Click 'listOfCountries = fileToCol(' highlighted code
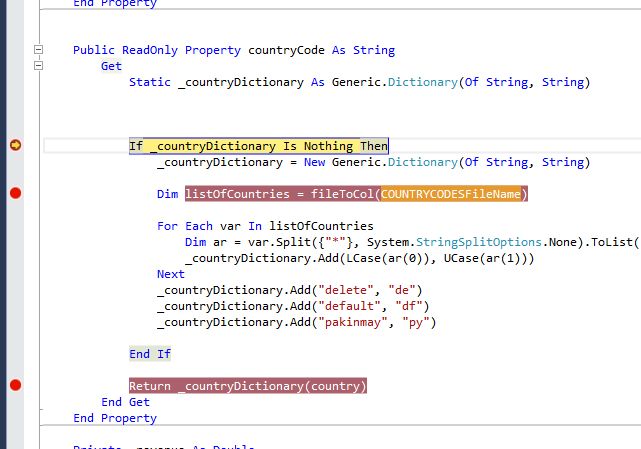 pyautogui.click(x=282, y=194)
